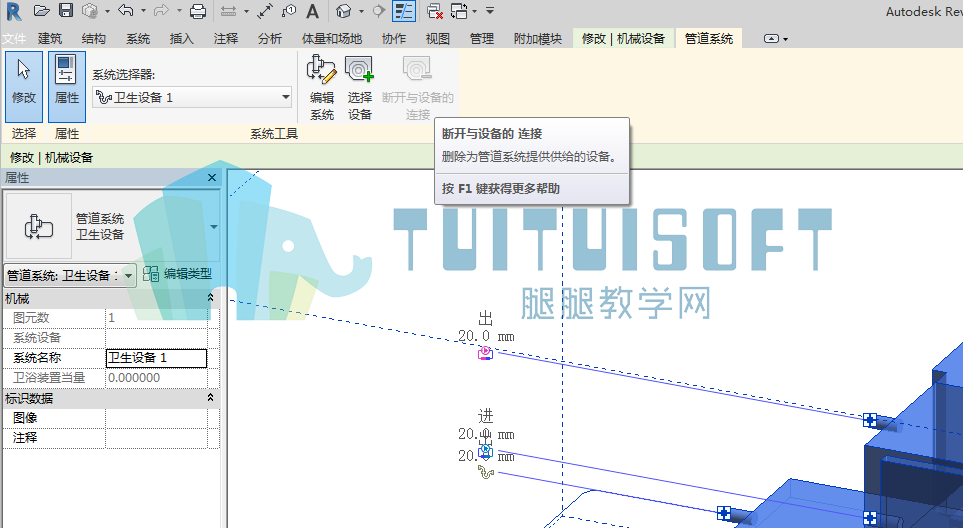Viewport: 963px width, 528px height.
Task: Undo the last action
Action: 125,10
